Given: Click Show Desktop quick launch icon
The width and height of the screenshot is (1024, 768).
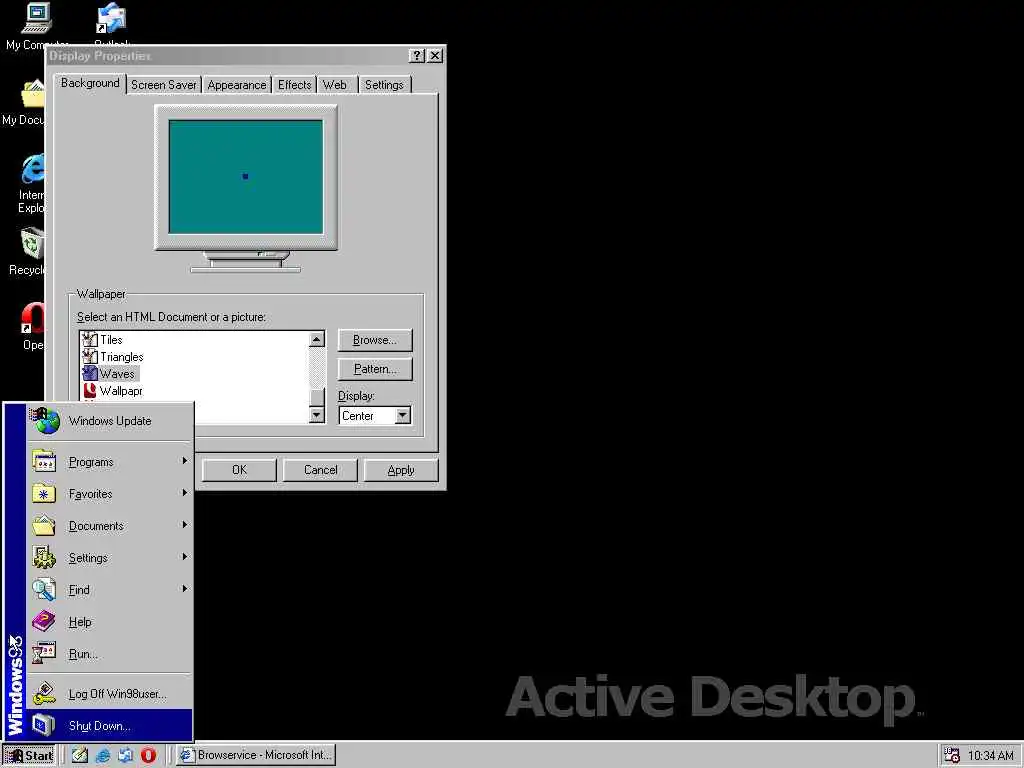Looking at the screenshot, I should 80,755.
